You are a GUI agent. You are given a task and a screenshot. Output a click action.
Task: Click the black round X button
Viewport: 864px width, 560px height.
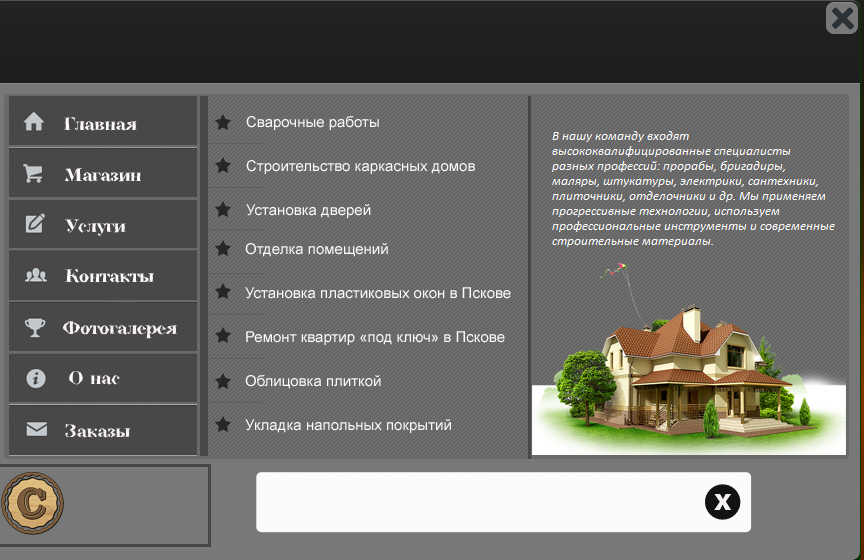coord(722,502)
